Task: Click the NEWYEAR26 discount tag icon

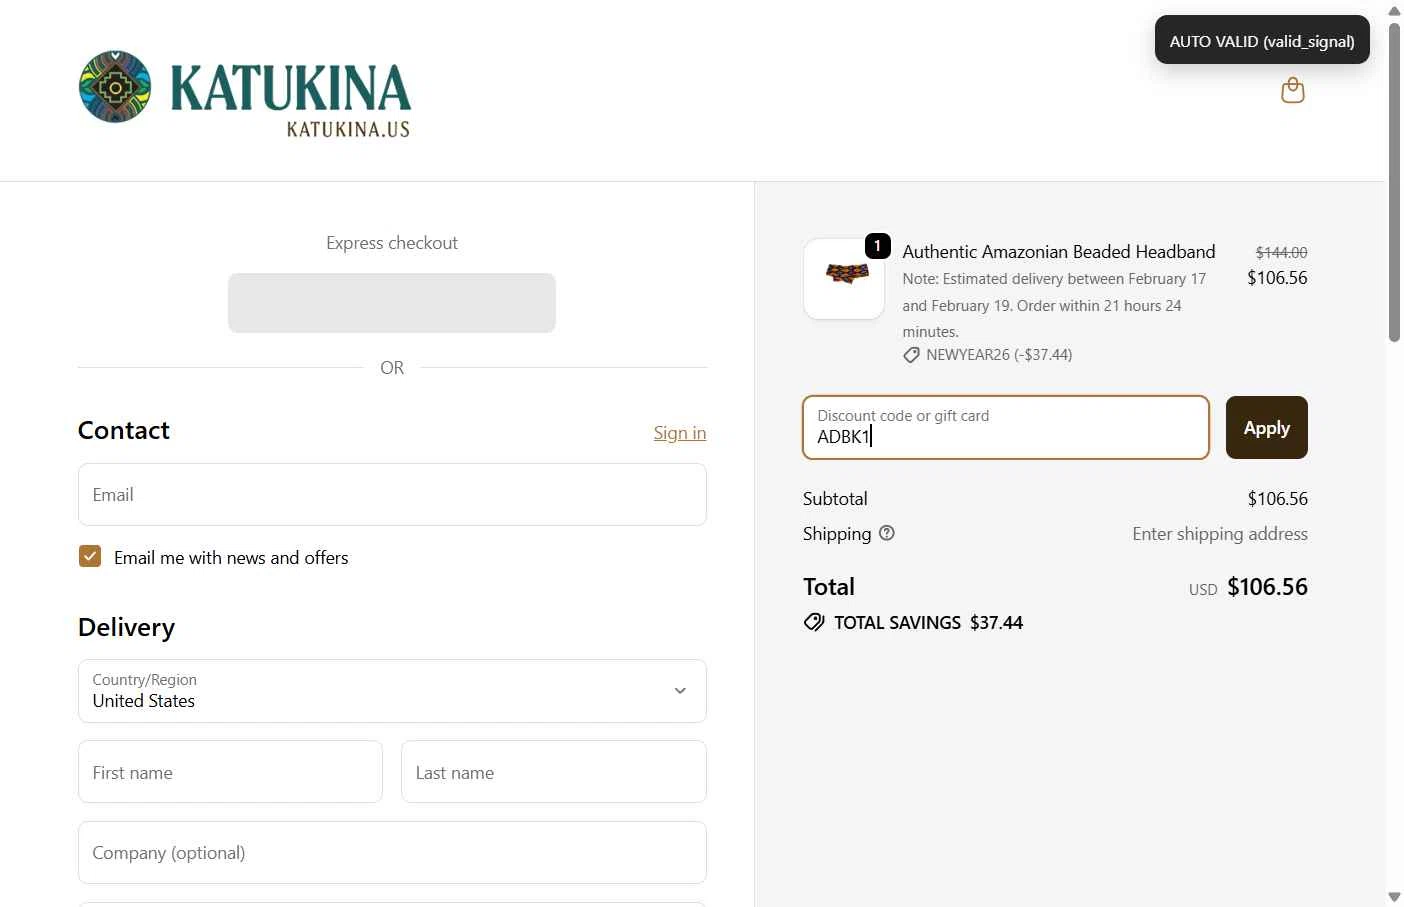Action: pyautogui.click(x=911, y=355)
